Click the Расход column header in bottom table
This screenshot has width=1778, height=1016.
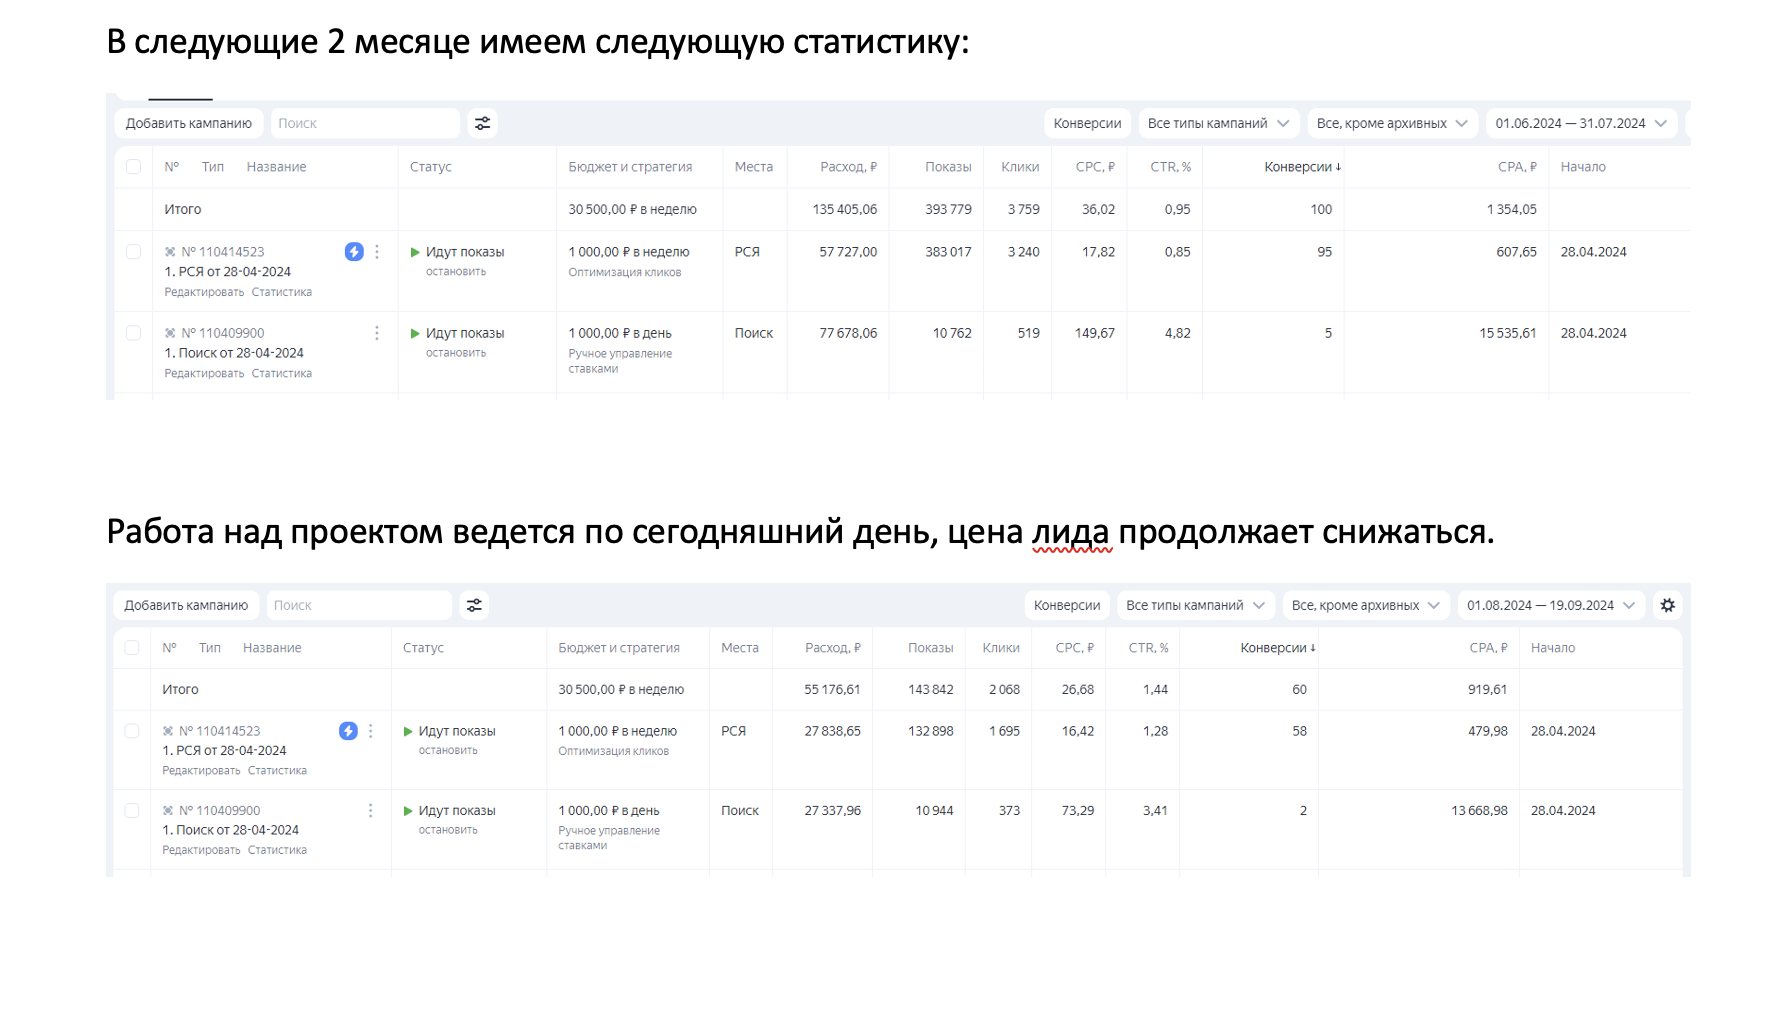click(832, 648)
